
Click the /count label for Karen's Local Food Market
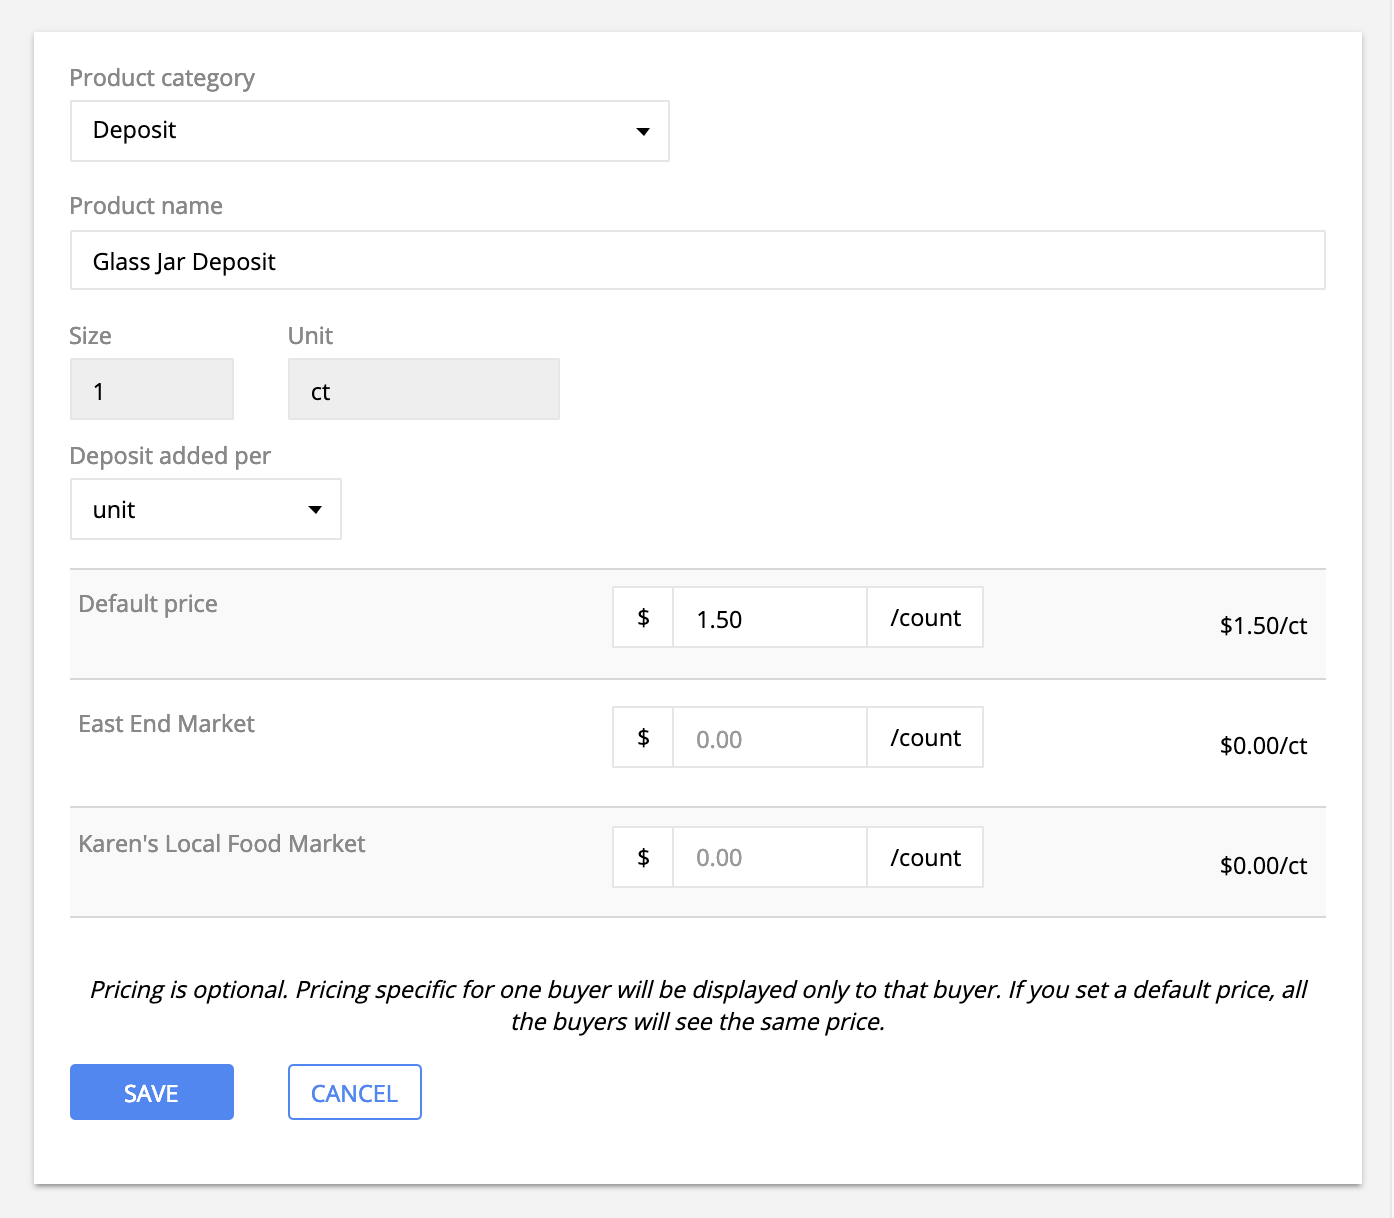click(925, 858)
